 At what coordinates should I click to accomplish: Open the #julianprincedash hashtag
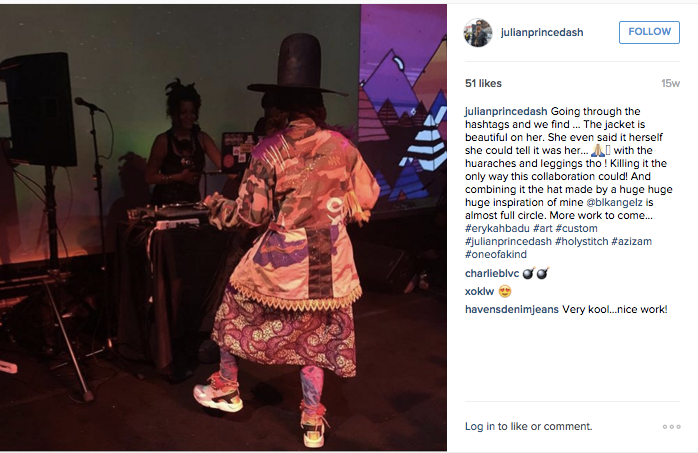pyautogui.click(x=508, y=241)
